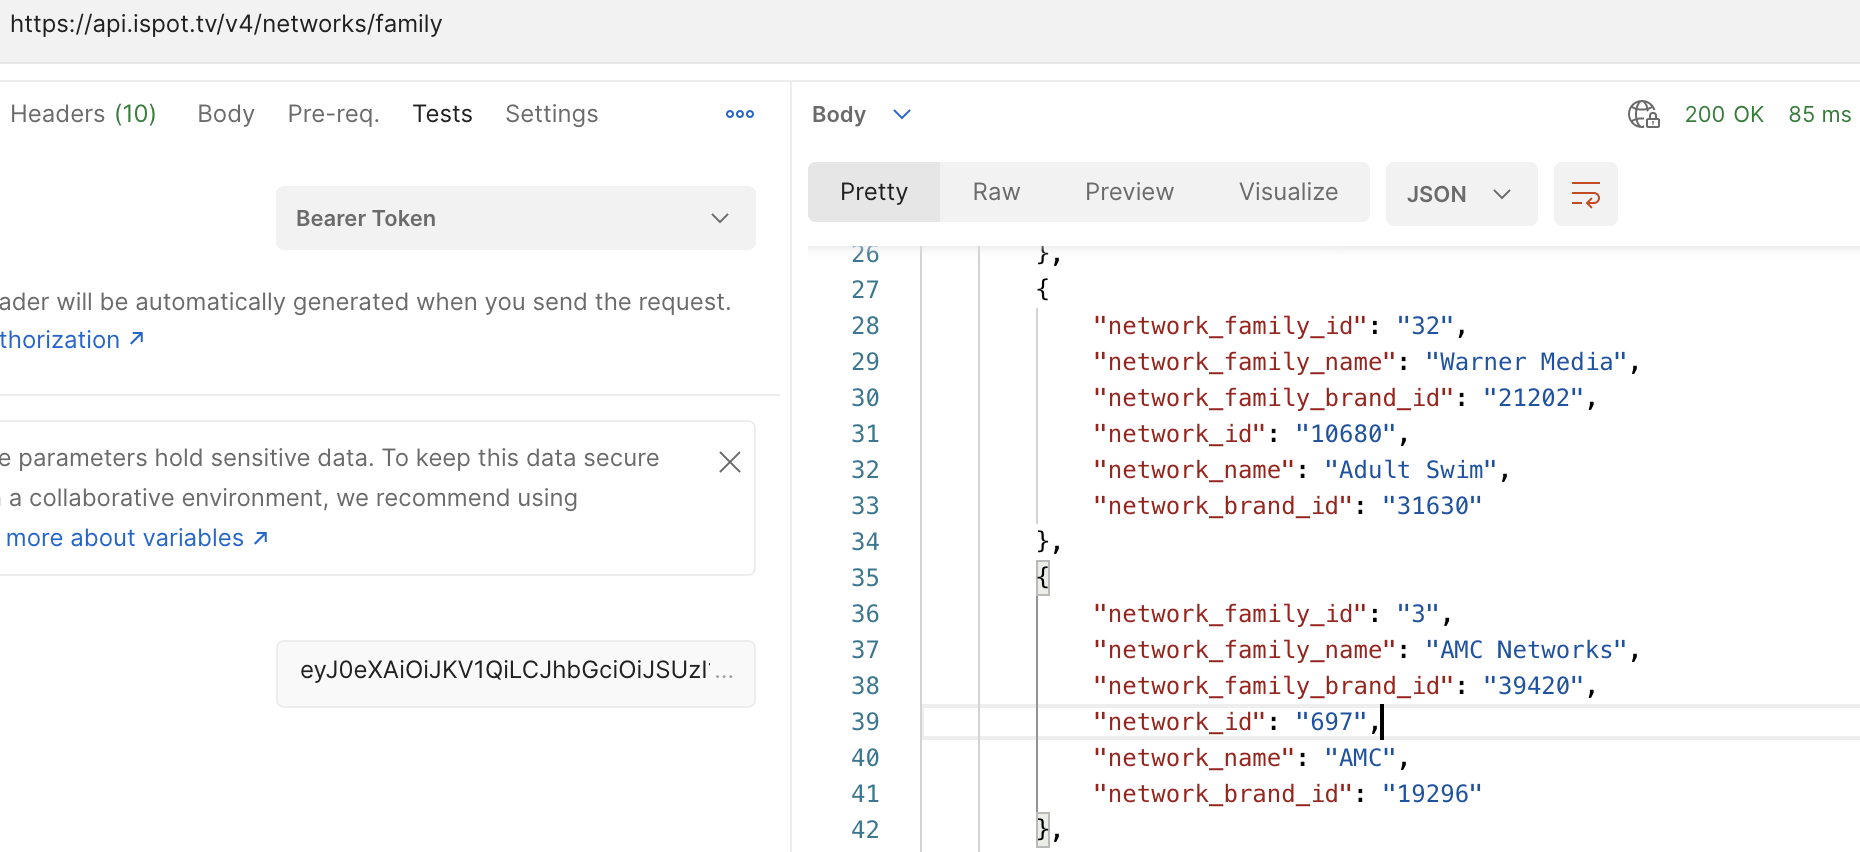
Task: Toggle the wrap lines icon
Action: [x=1585, y=194]
